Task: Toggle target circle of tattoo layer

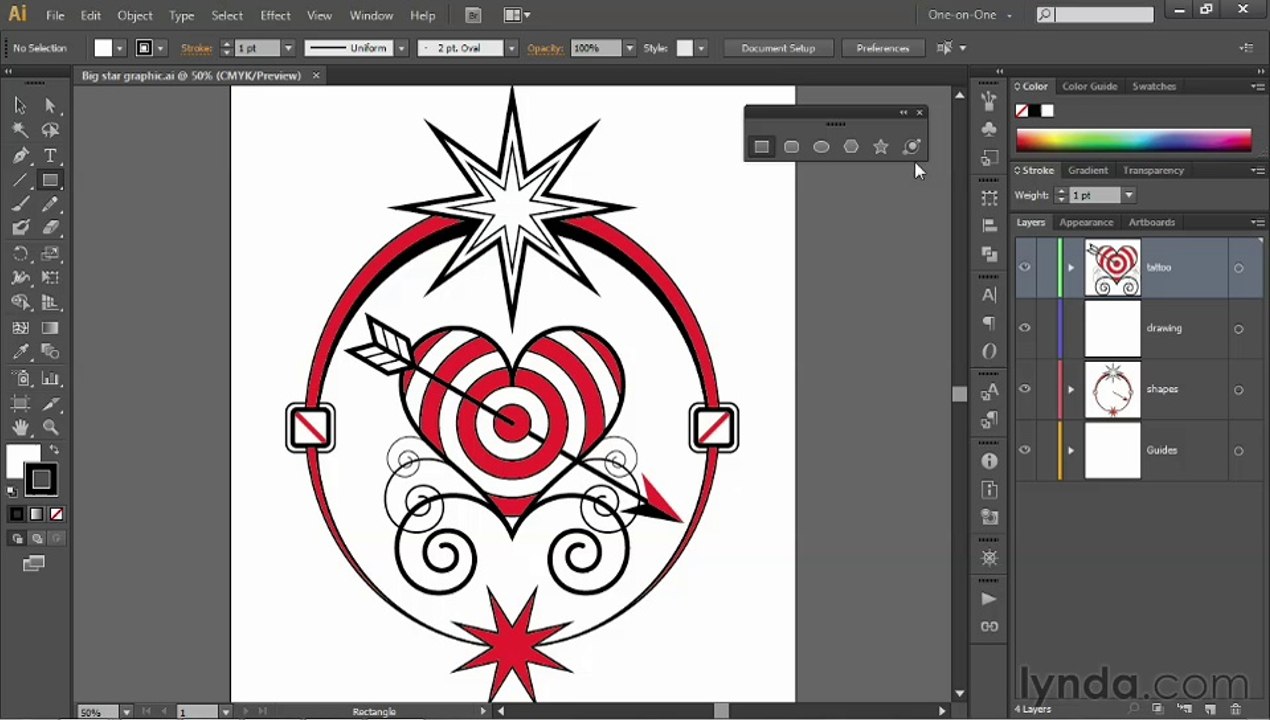Action: pyautogui.click(x=1239, y=268)
